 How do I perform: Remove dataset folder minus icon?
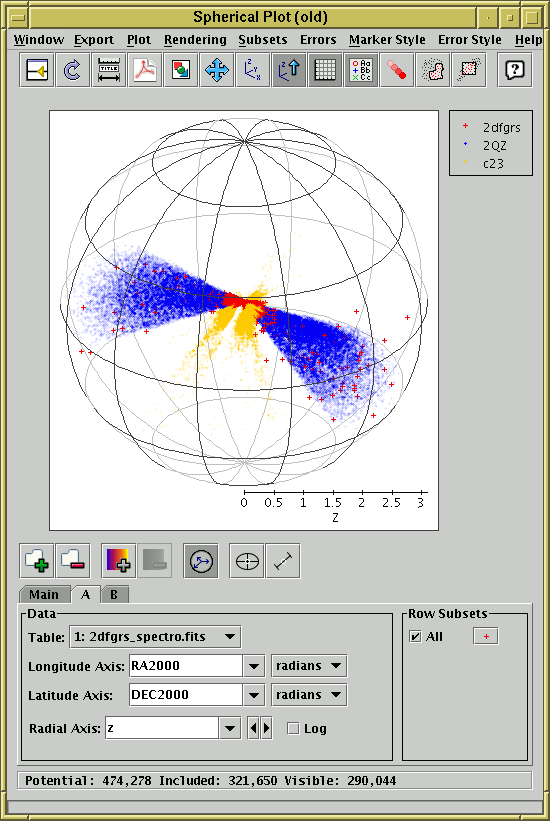pos(73,561)
